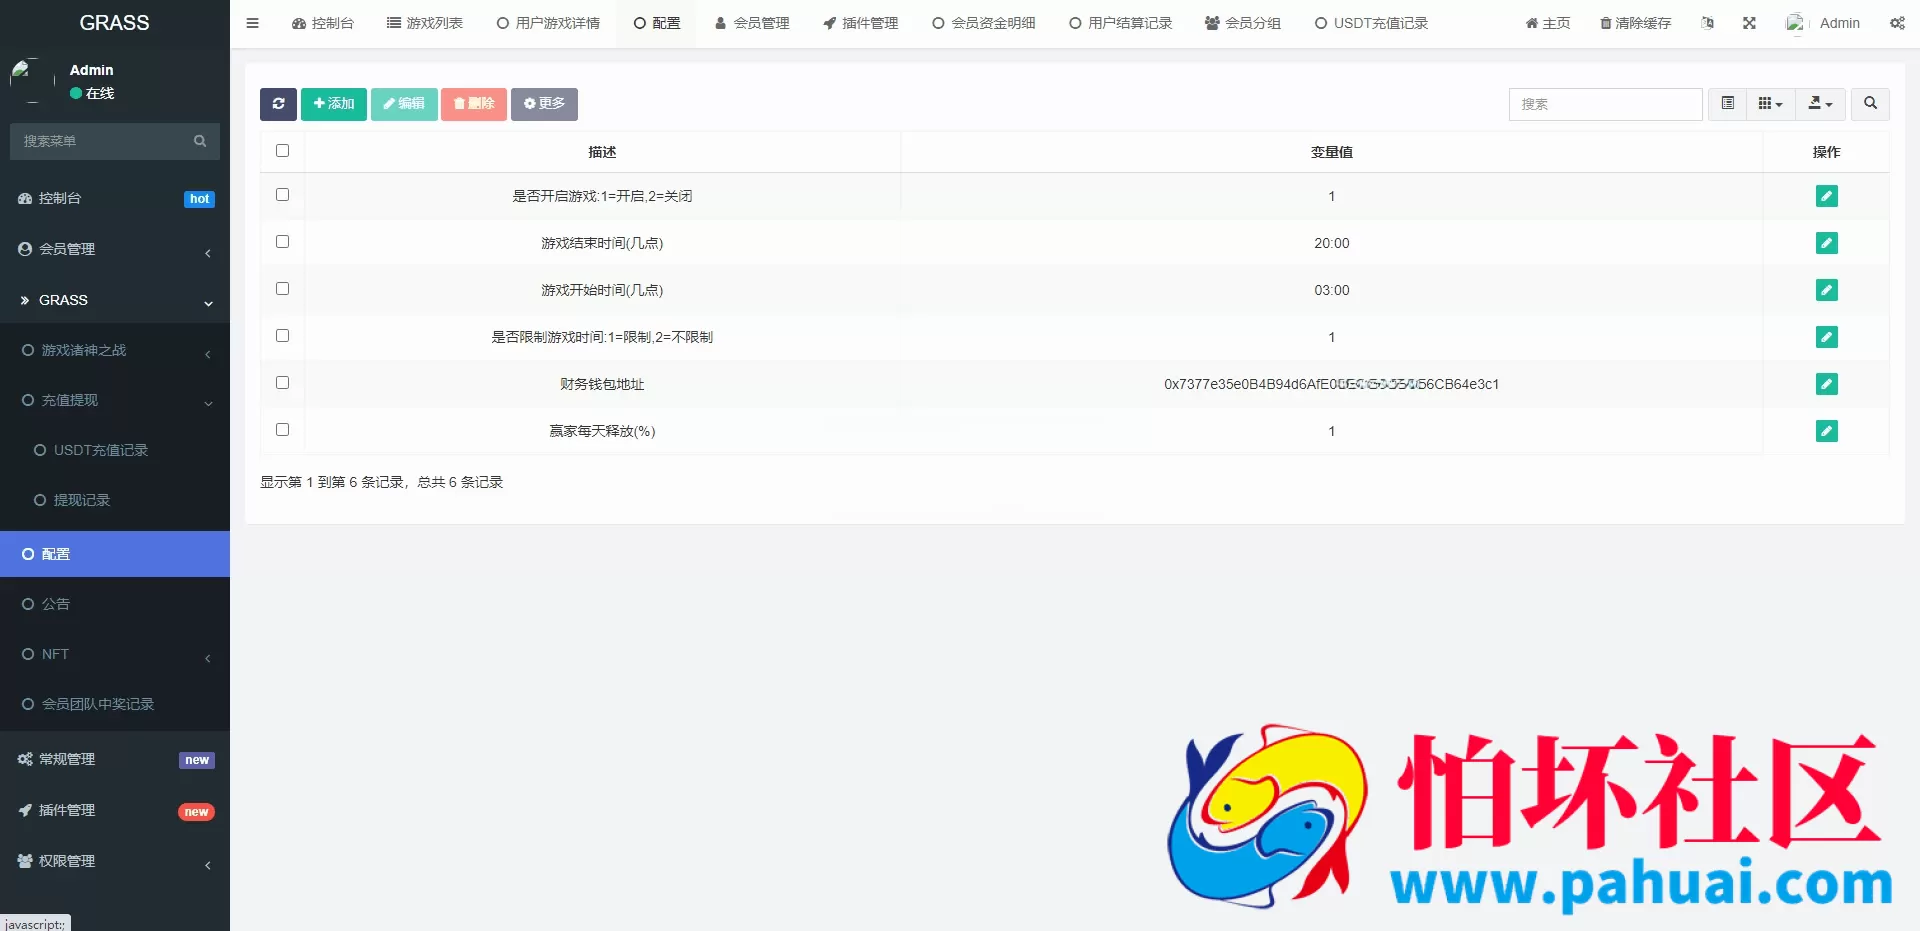The image size is (1920, 931).
Task: Select all rows with the header checkbox
Action: (x=282, y=151)
